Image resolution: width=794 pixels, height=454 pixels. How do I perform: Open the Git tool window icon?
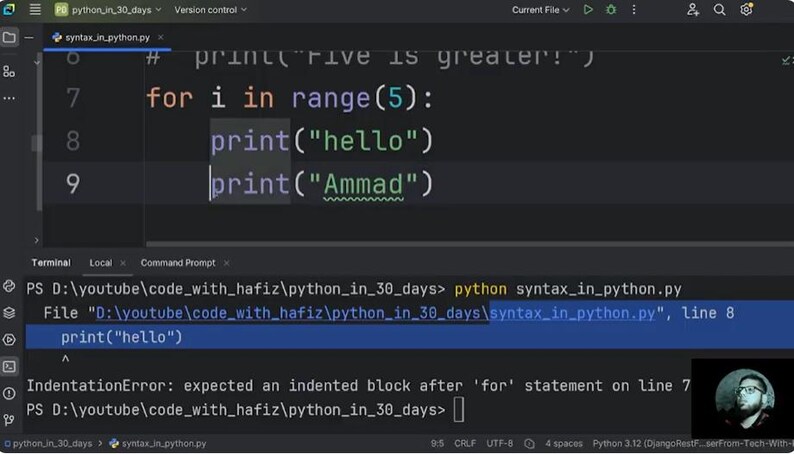(x=9, y=420)
